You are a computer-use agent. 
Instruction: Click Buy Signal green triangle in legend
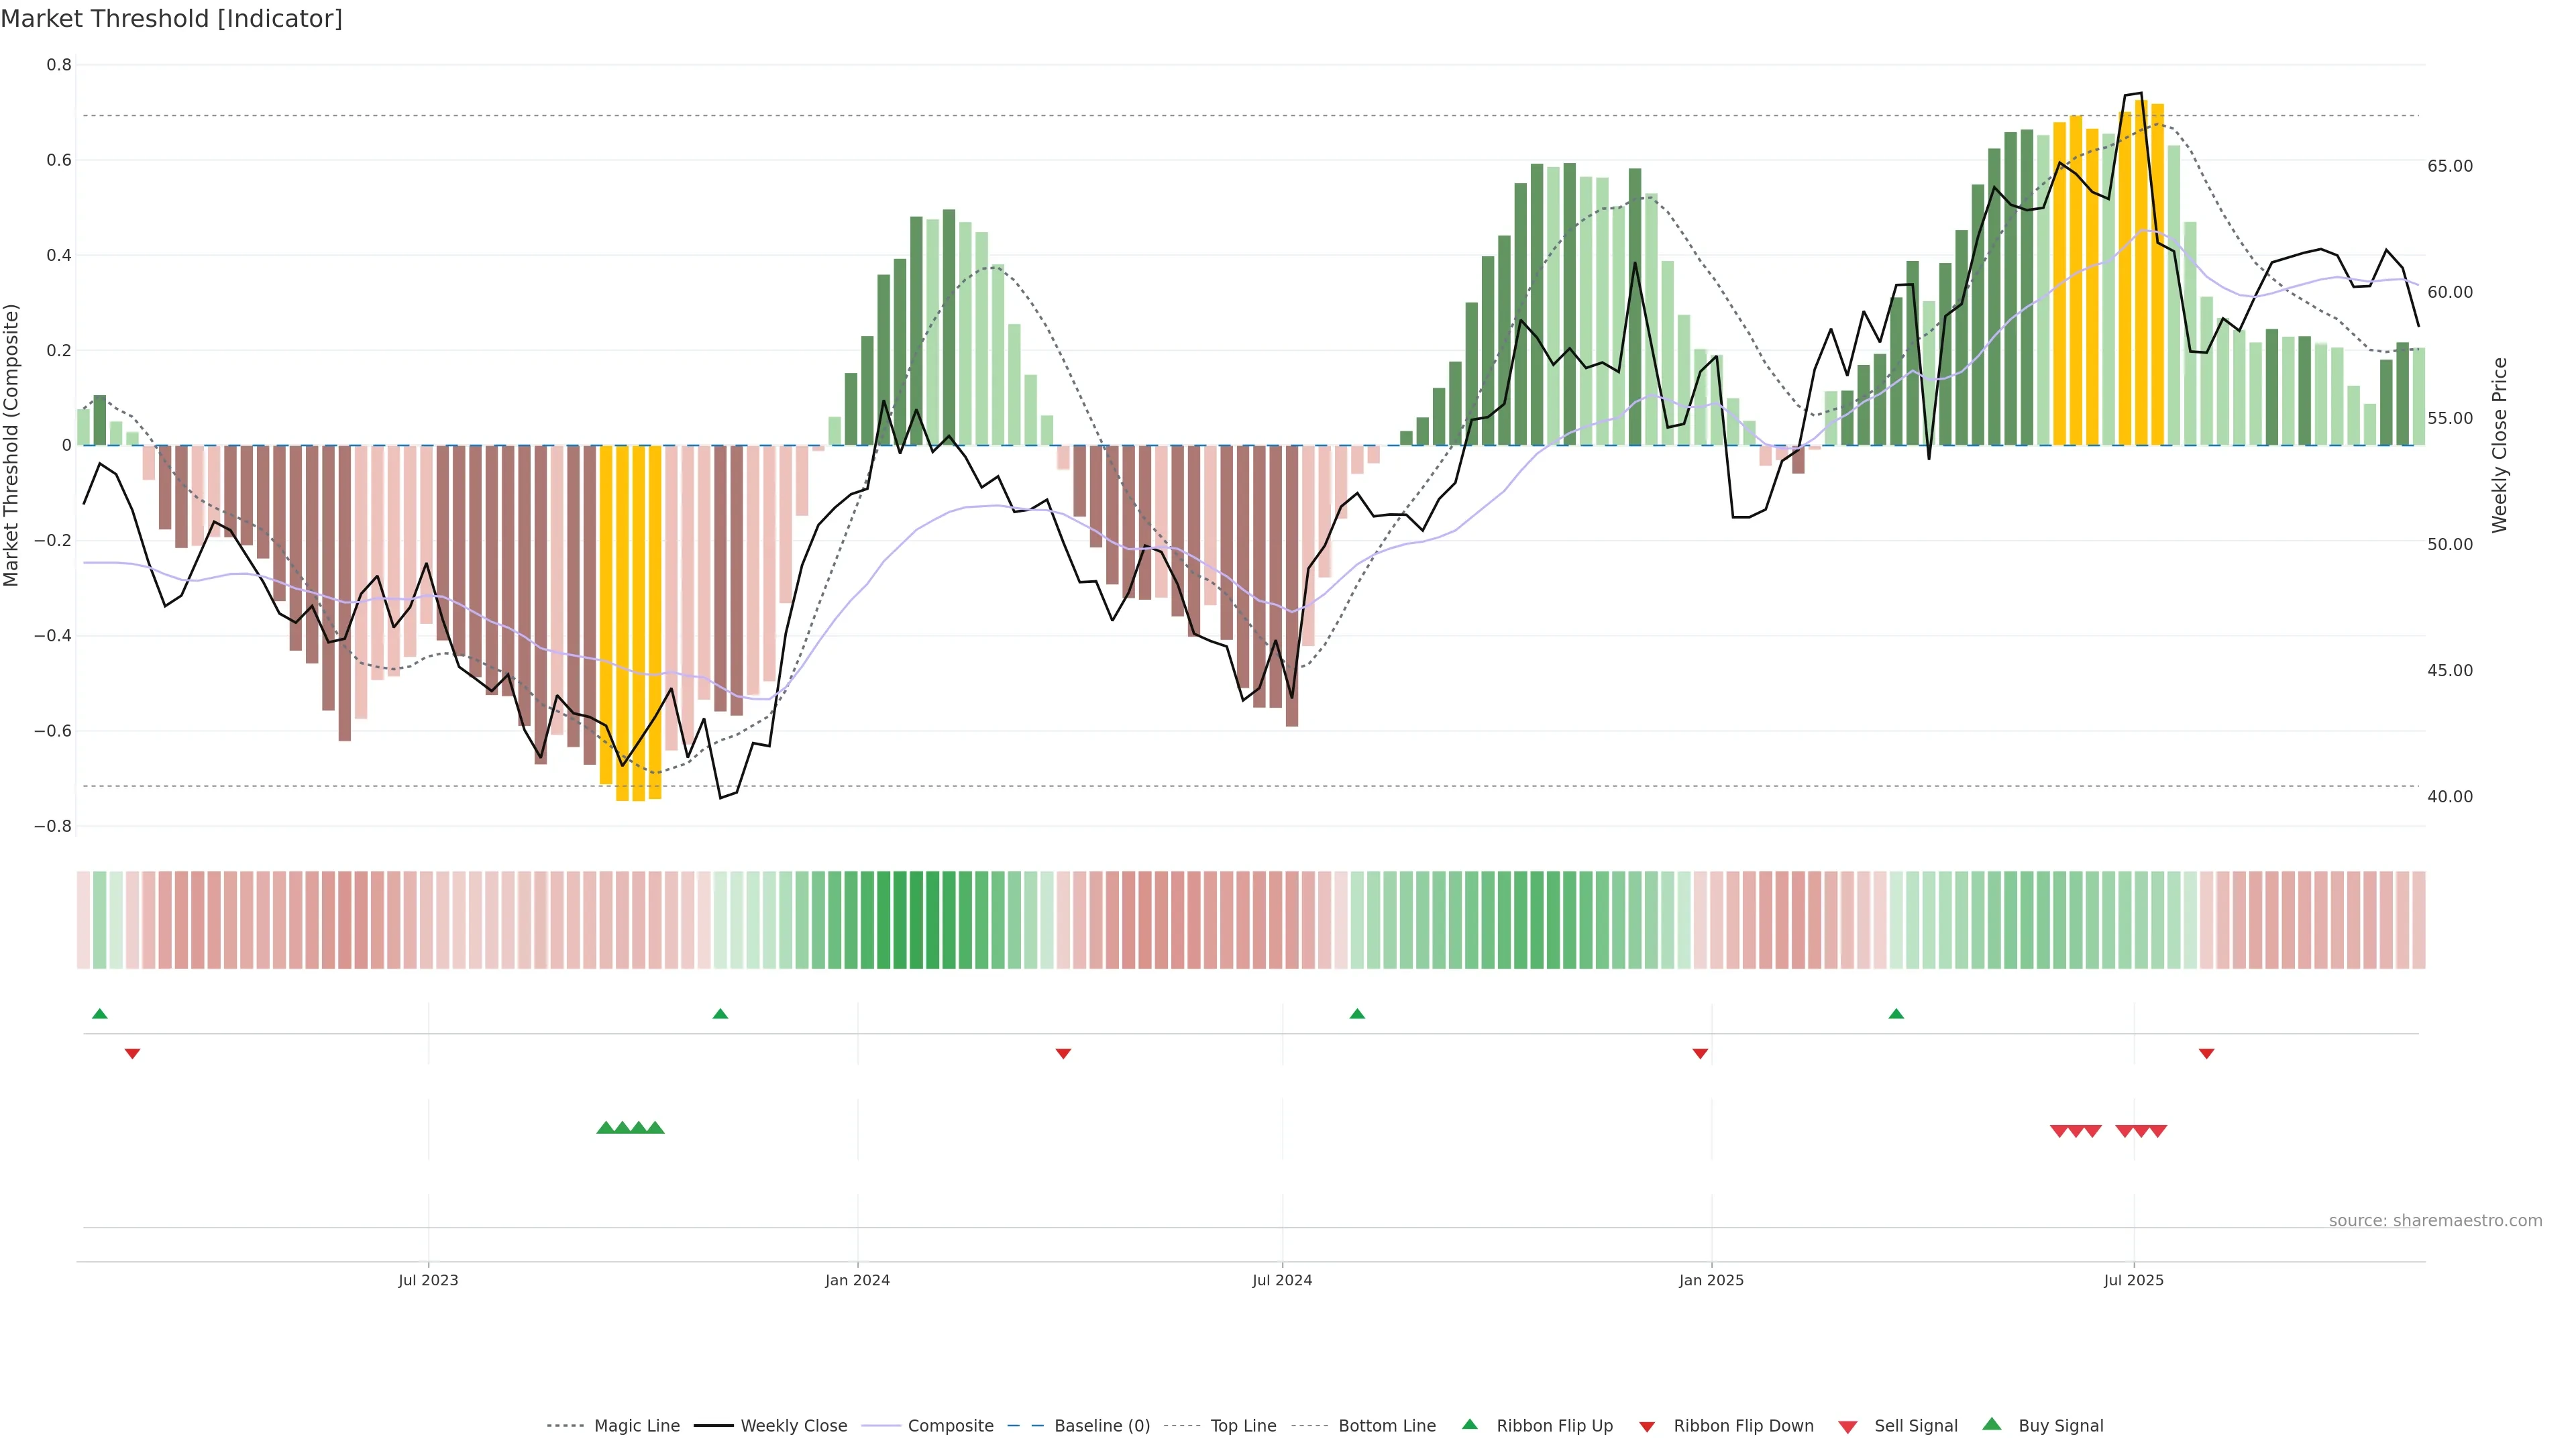tap(1992, 1425)
